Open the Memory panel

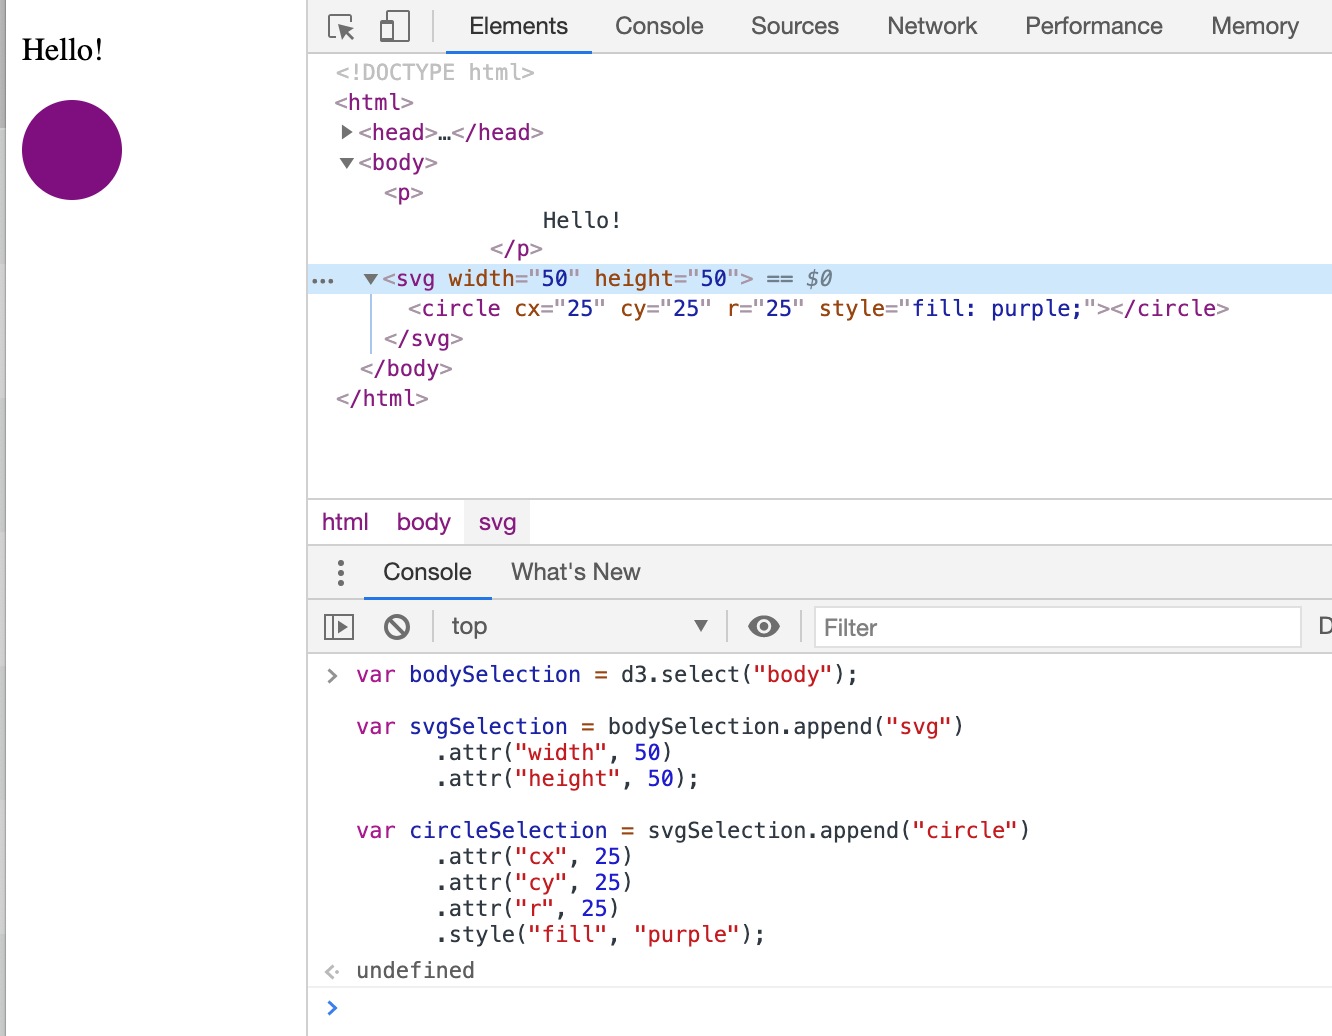pos(1254,27)
